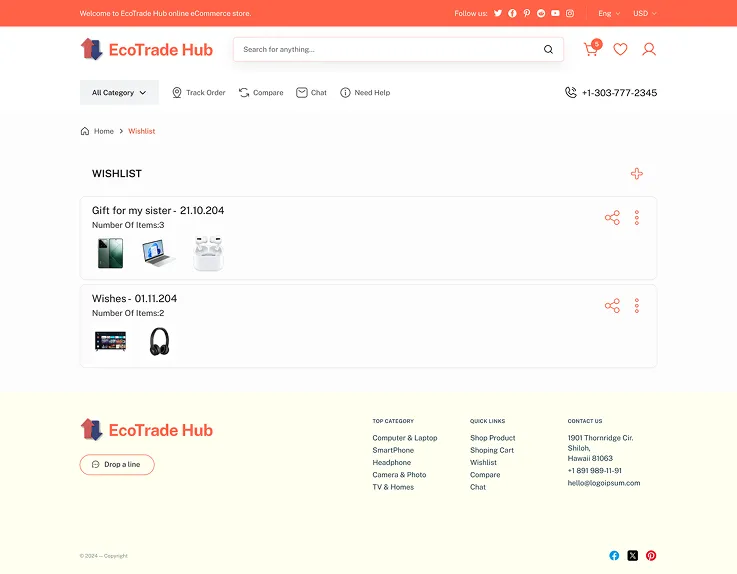Select Compare in navigation bar
This screenshot has height=574, width=737.
[x=261, y=93]
